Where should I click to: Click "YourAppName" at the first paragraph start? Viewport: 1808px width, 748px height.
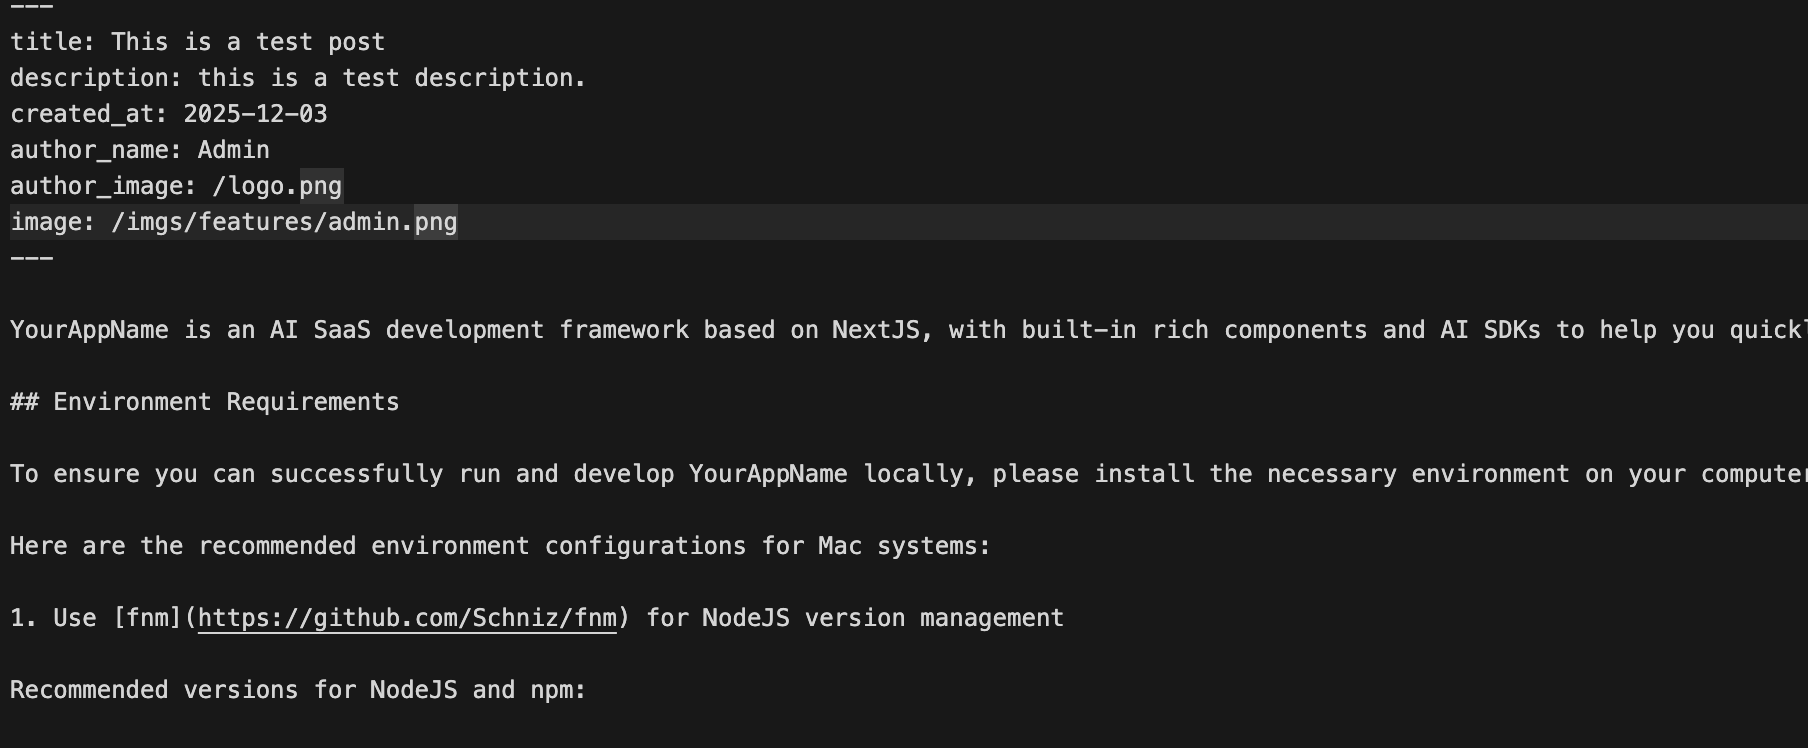pos(89,330)
